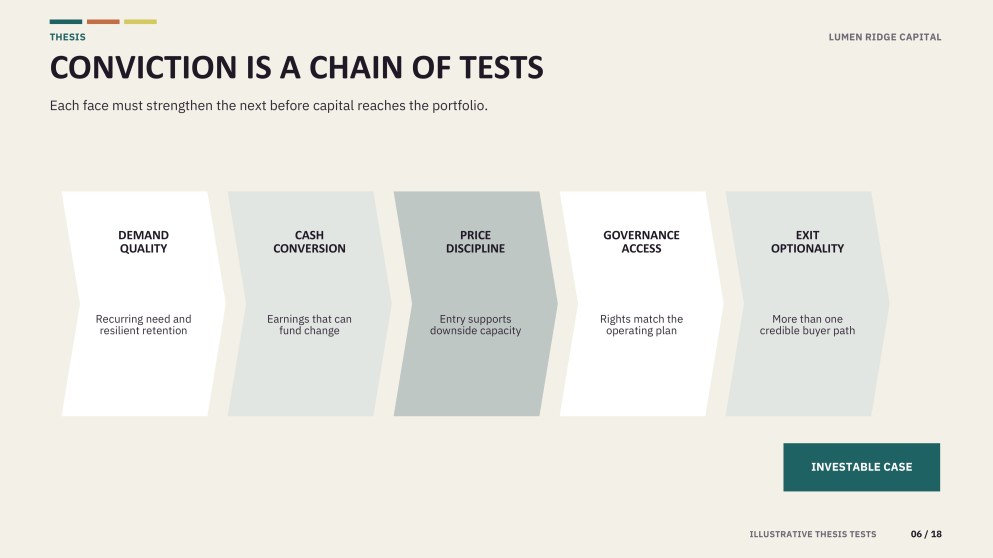Click the slide title Conviction Is A Chain

[296, 68]
